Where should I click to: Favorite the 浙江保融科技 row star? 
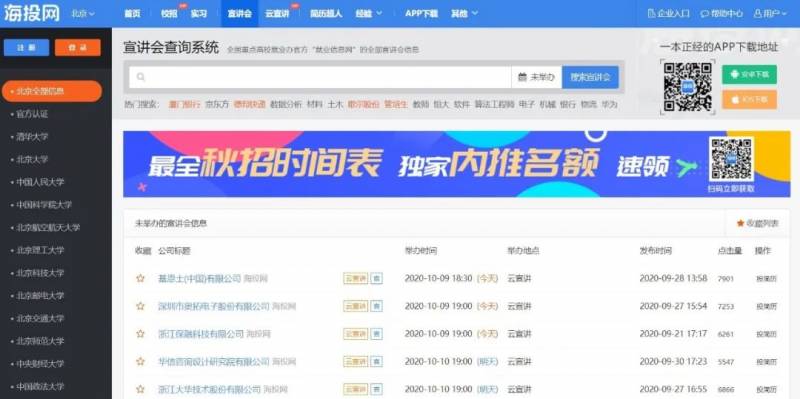pos(140,334)
